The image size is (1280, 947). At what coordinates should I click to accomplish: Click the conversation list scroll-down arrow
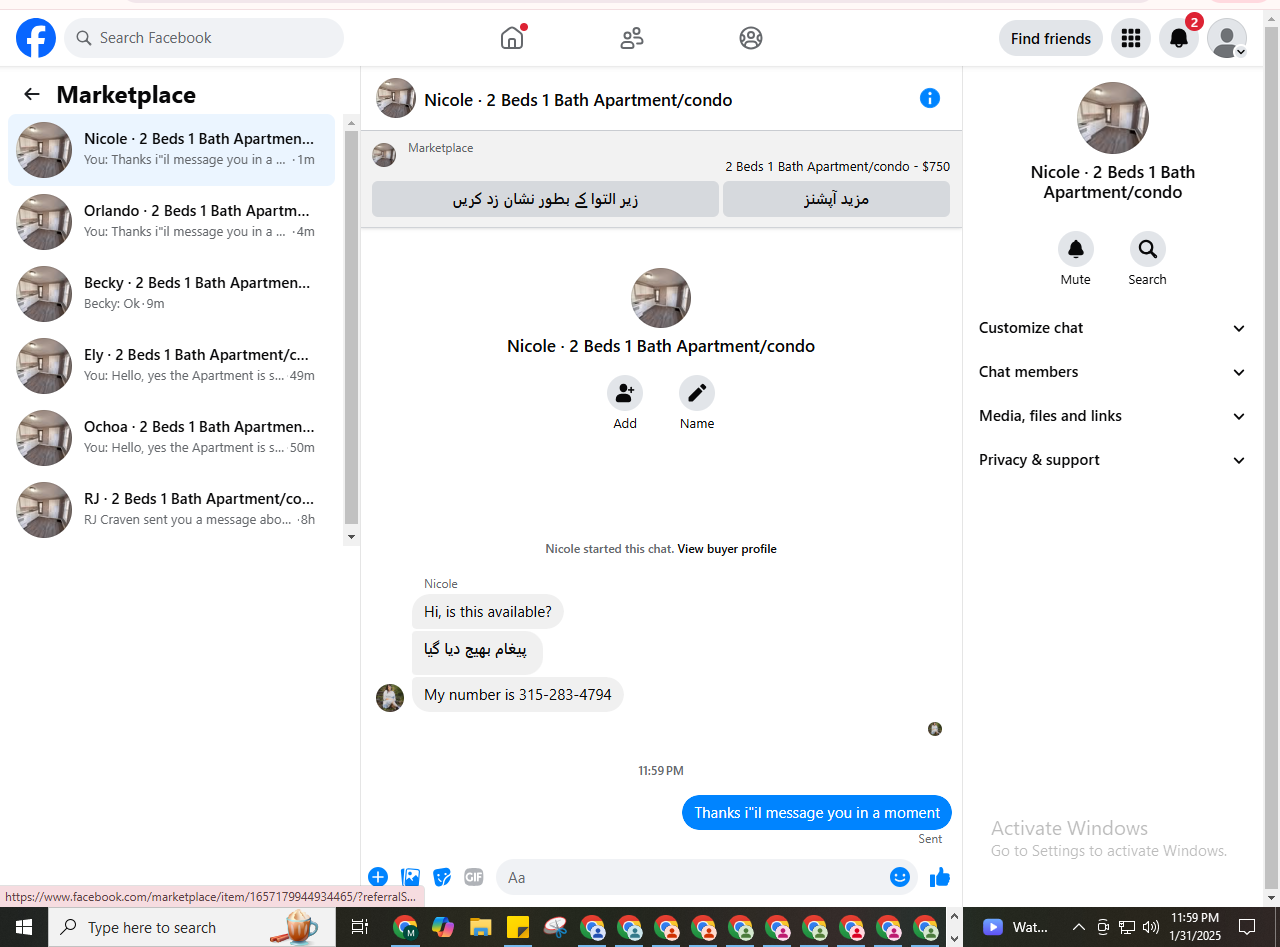pyautogui.click(x=351, y=537)
